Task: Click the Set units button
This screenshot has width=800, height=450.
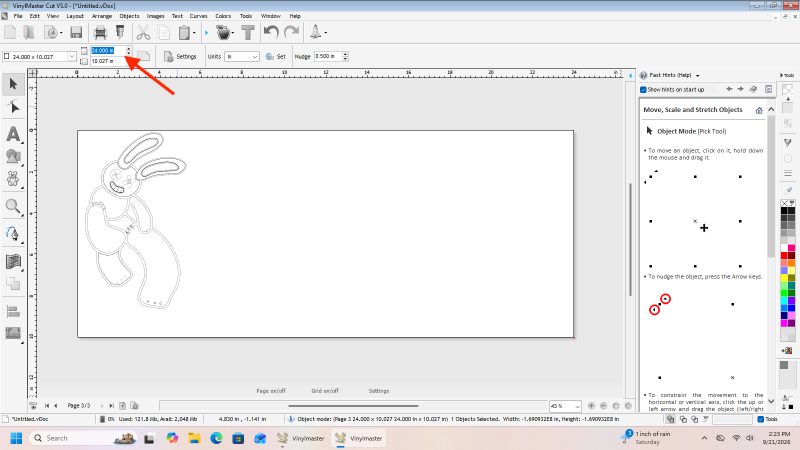Action: coord(276,57)
